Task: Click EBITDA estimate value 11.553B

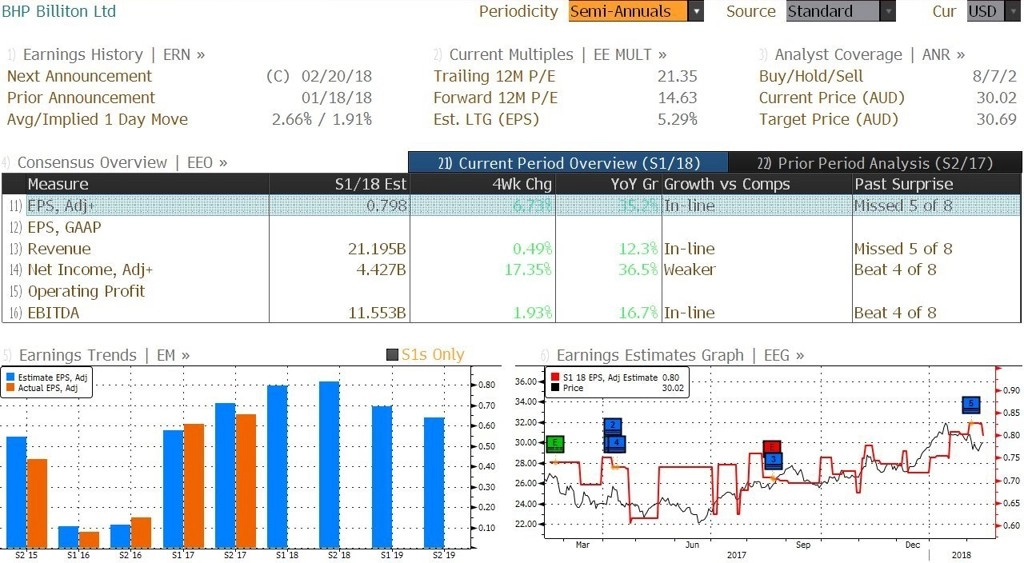Action: tap(377, 313)
